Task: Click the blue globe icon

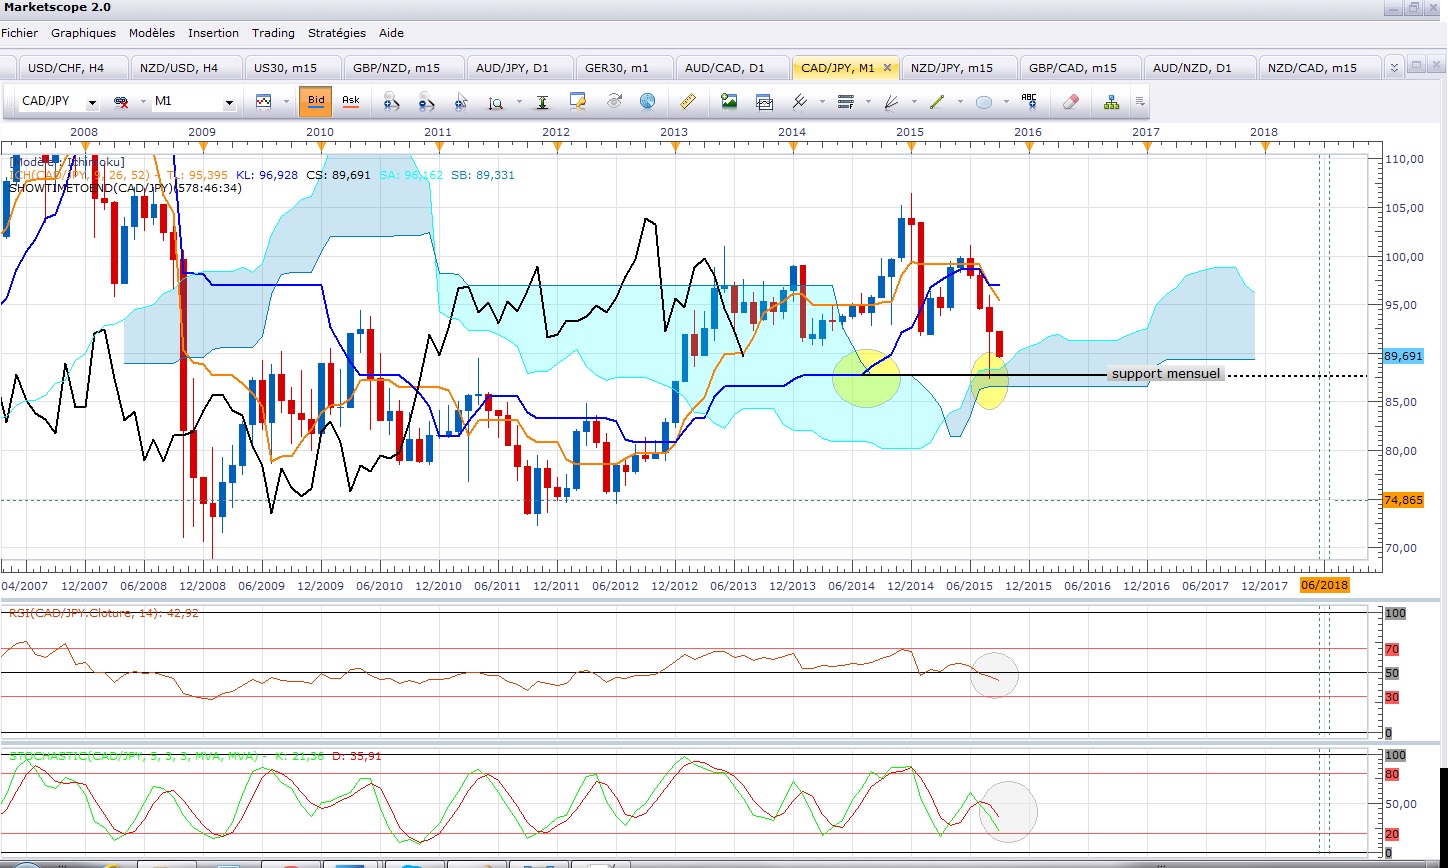Action: pyautogui.click(x=647, y=102)
